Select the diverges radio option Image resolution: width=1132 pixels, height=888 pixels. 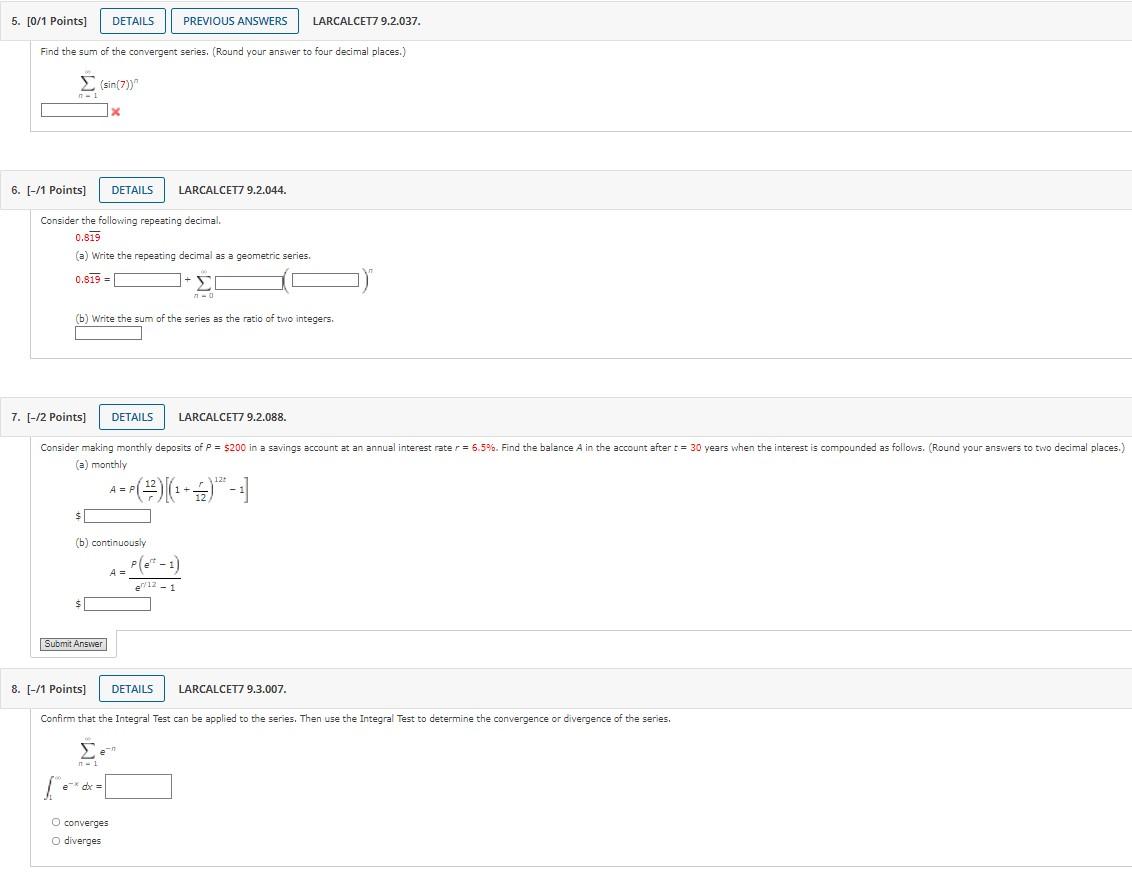click(56, 840)
